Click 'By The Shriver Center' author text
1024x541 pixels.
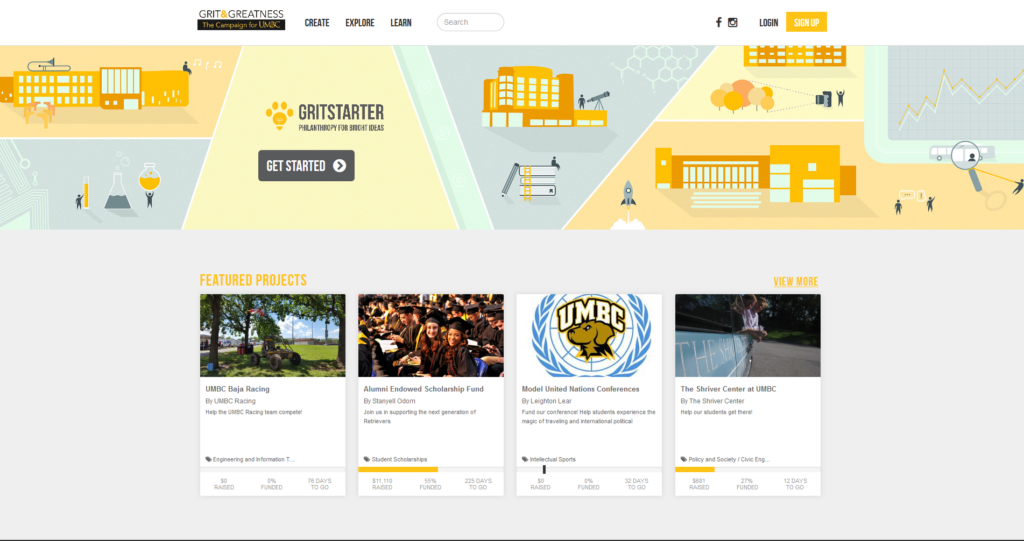pos(712,401)
